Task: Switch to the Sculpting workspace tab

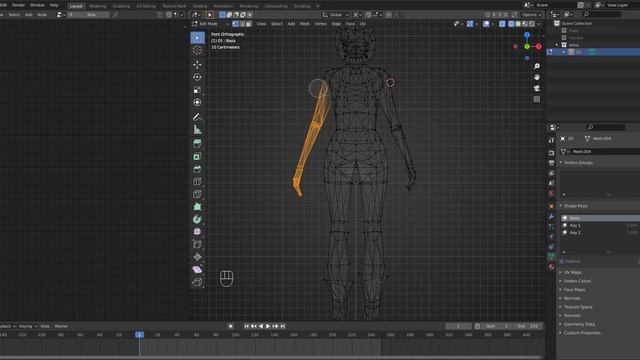Action: tap(121, 6)
